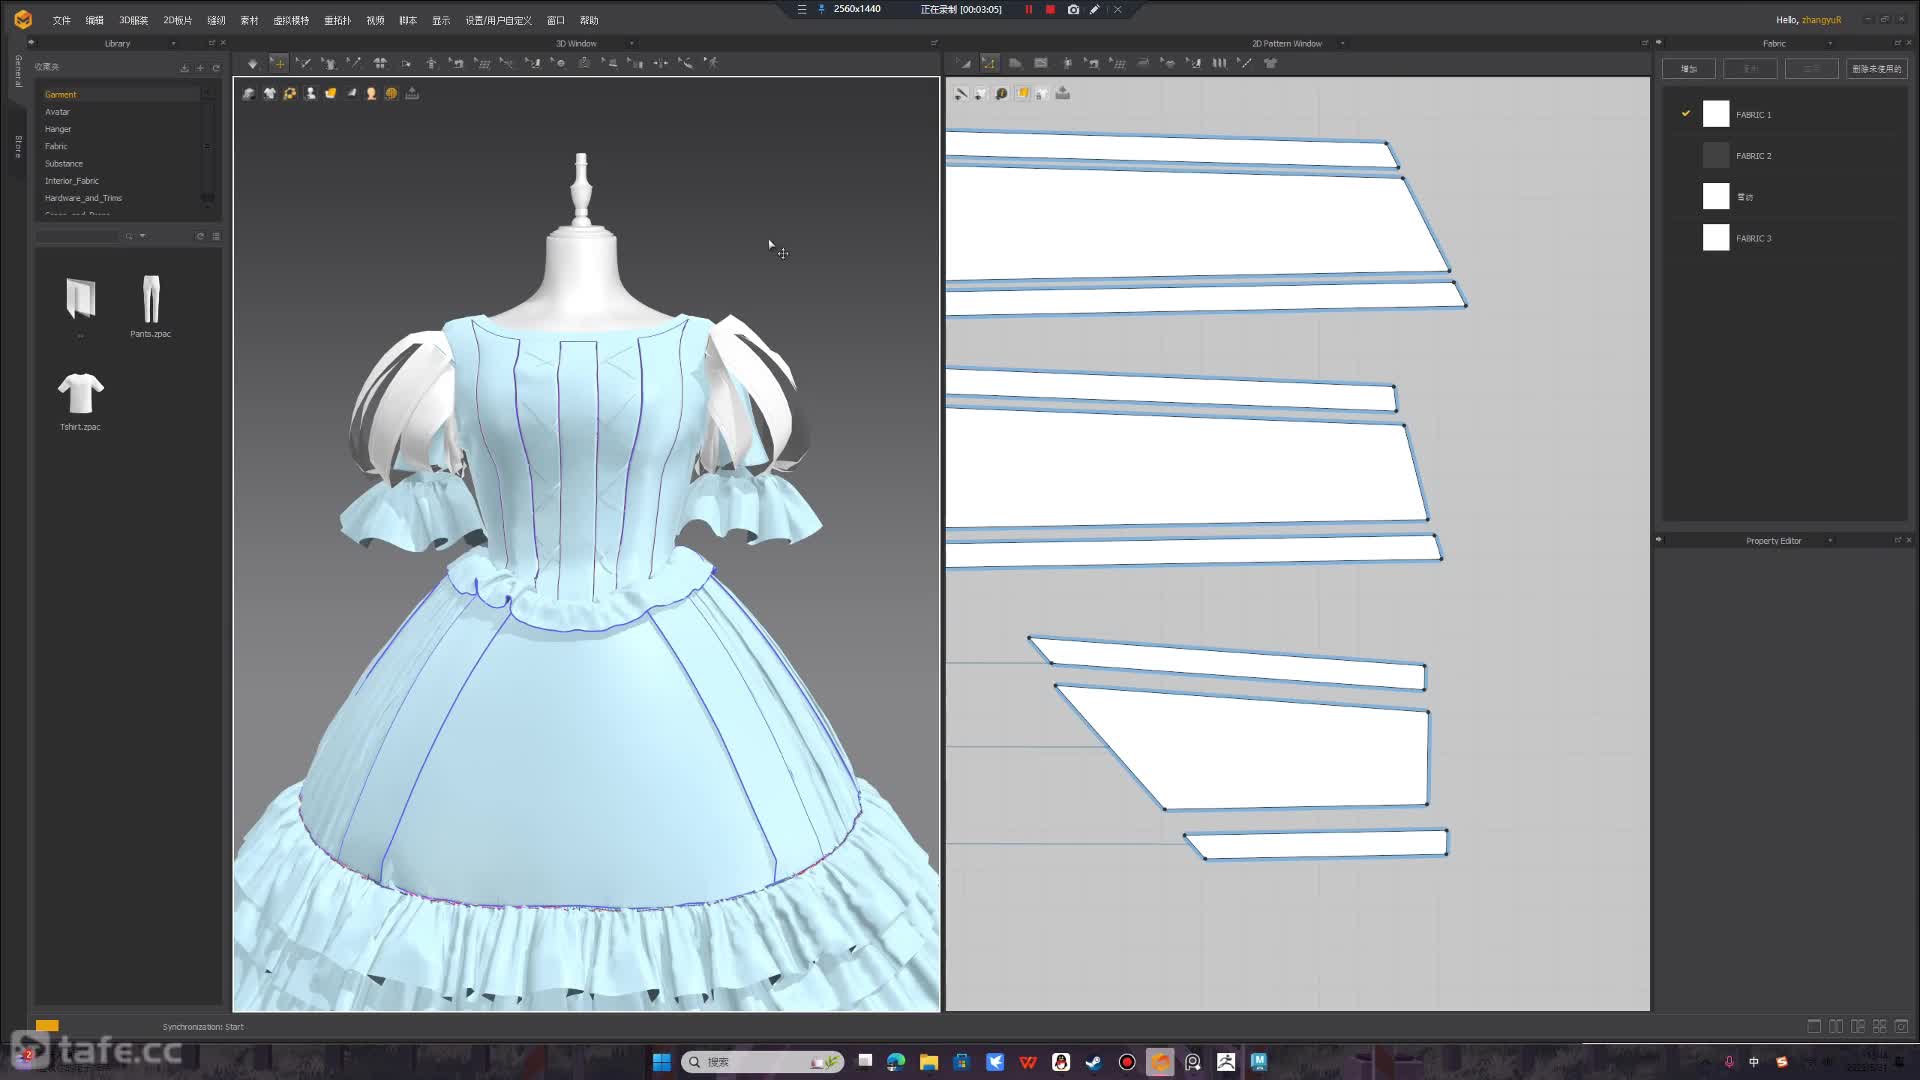Click the avatar head icon in 3D viewport

pos(371,93)
